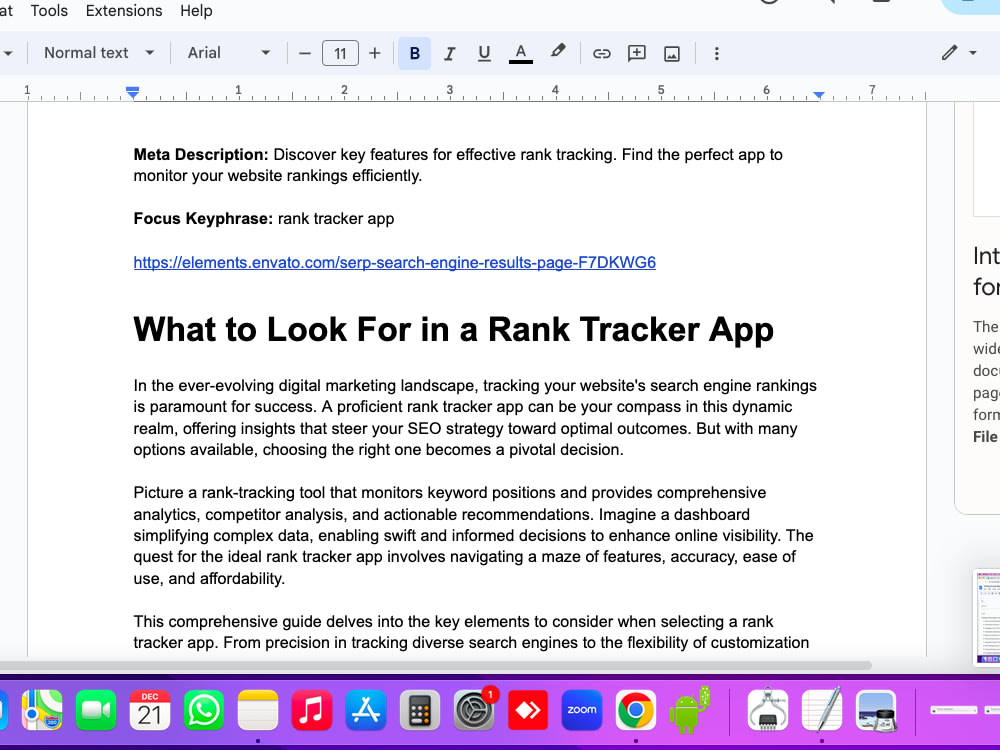
Task: Open Notes from the dock
Action: coord(258,710)
